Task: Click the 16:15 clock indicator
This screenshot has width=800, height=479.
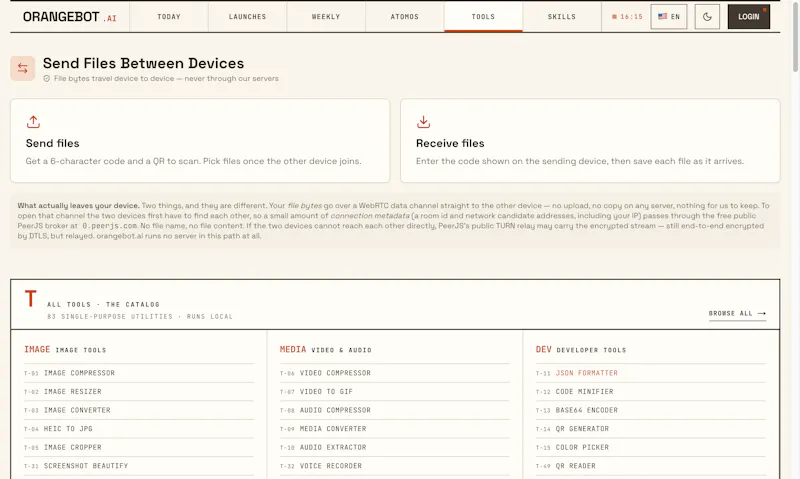Action: point(627,17)
